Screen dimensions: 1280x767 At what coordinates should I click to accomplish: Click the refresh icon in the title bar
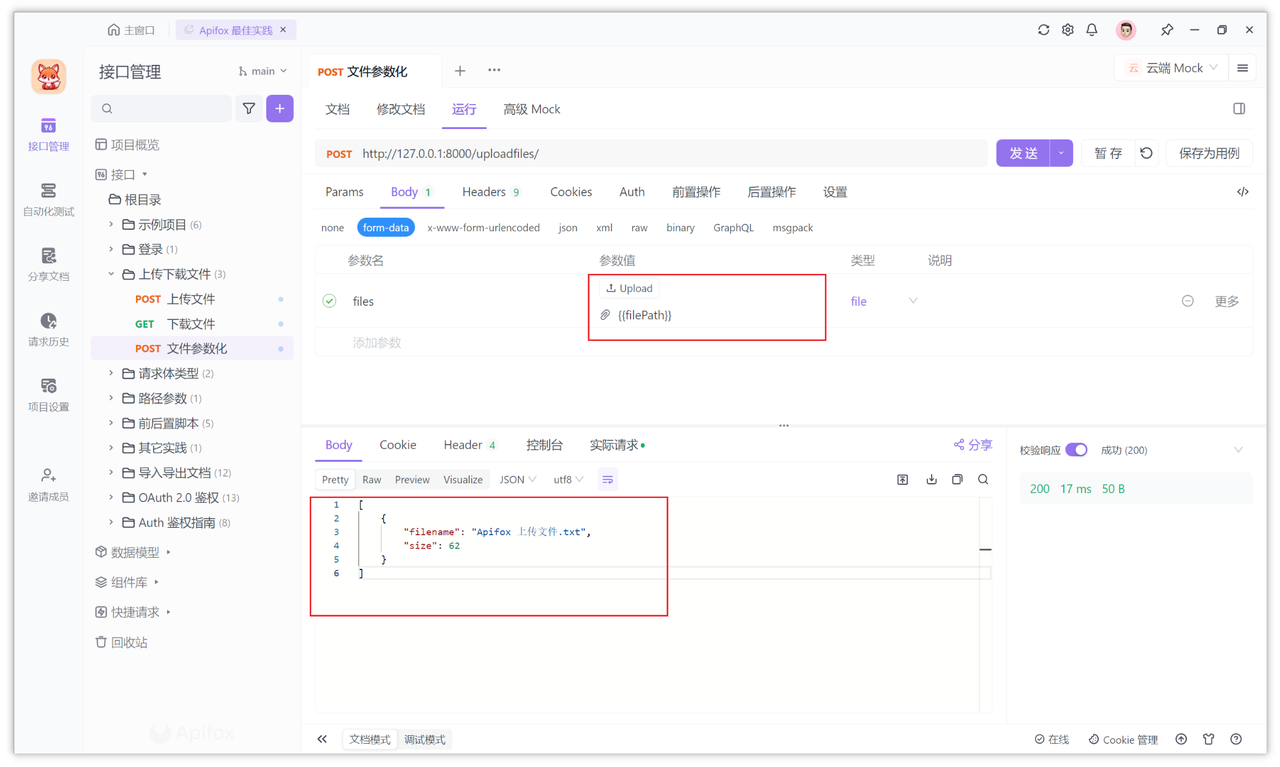(x=1043, y=30)
